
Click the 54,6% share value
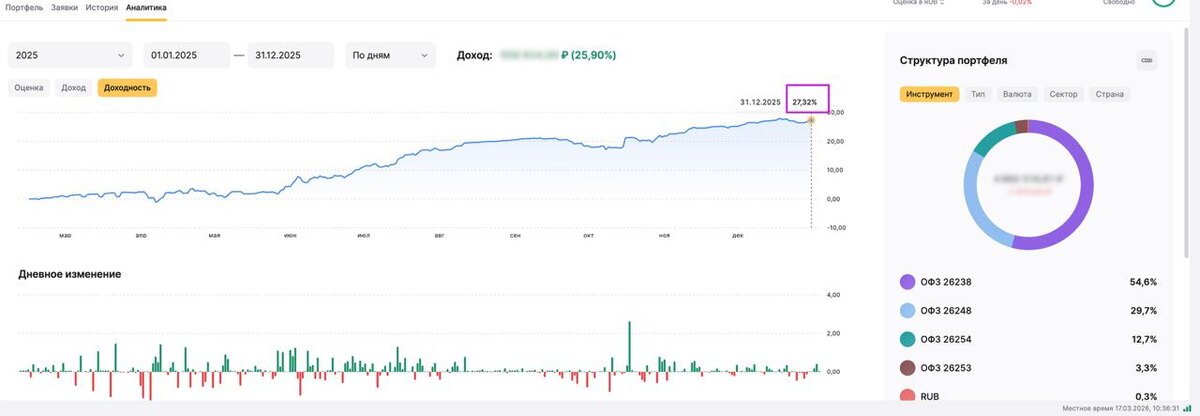1142,282
